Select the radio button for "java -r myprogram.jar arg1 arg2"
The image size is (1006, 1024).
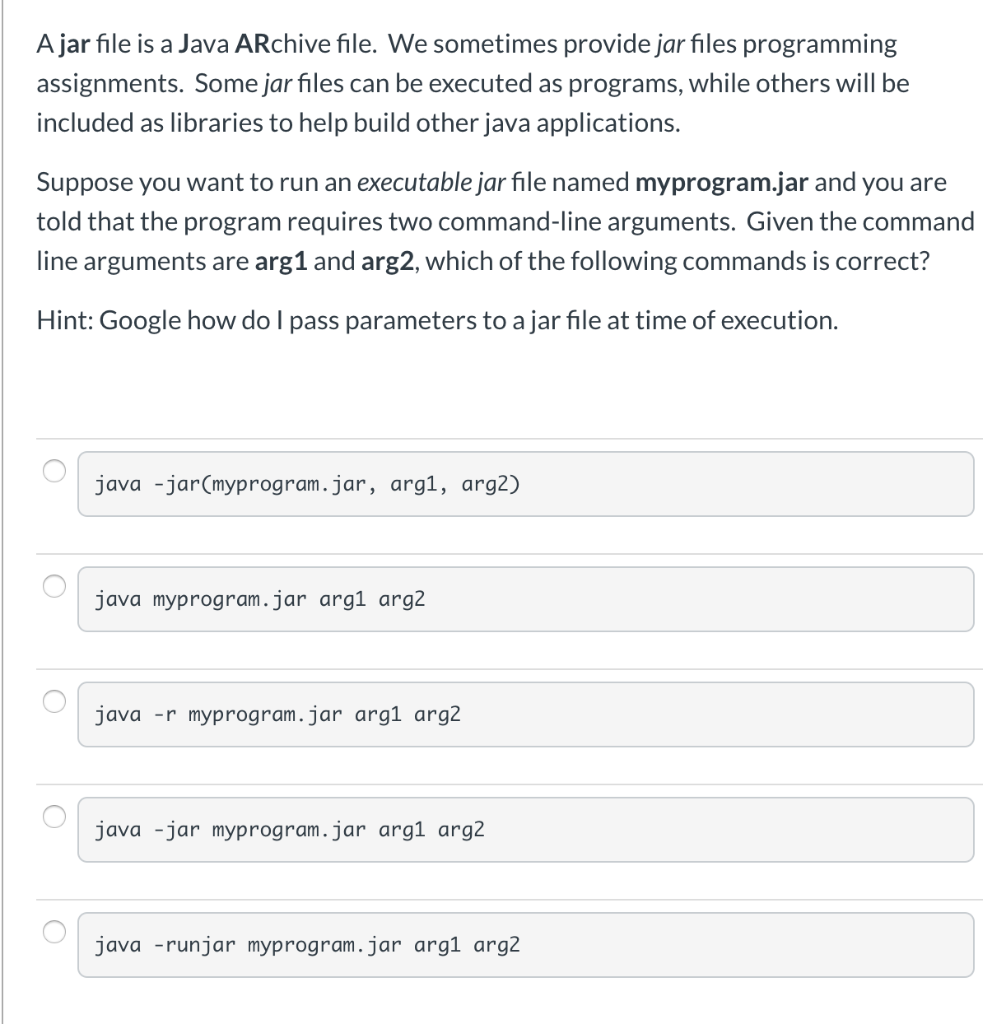pos(56,701)
